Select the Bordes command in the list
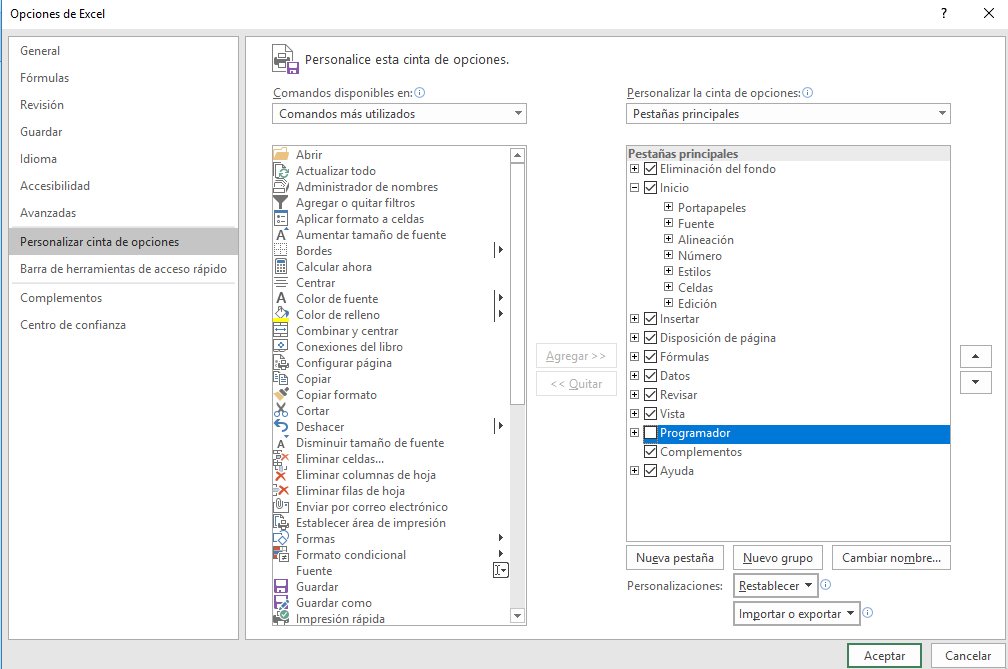The width and height of the screenshot is (1008, 669). [314, 251]
